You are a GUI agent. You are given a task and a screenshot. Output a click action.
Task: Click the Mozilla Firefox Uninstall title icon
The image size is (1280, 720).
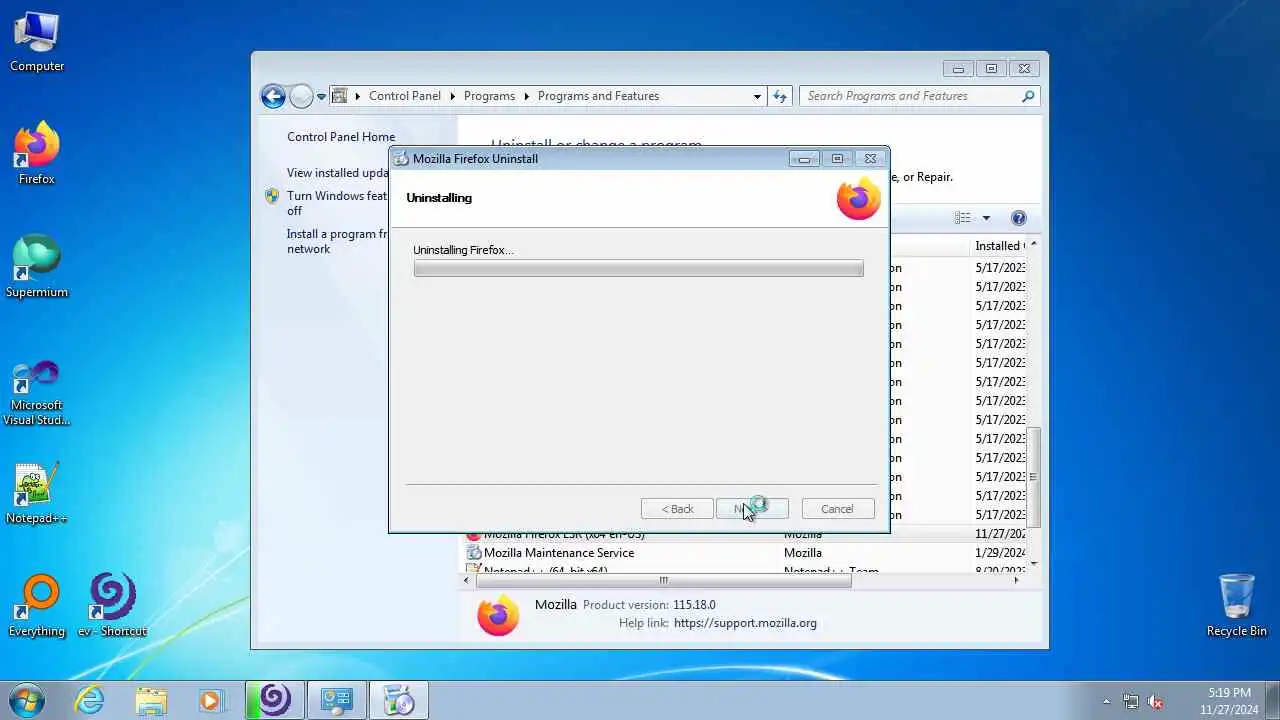click(401, 159)
